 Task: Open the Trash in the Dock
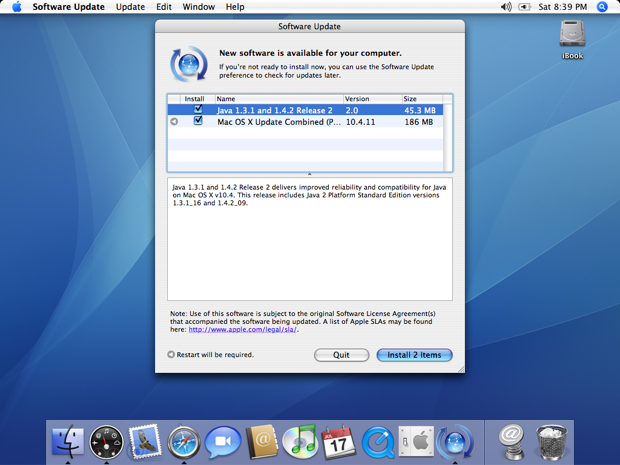(551, 442)
